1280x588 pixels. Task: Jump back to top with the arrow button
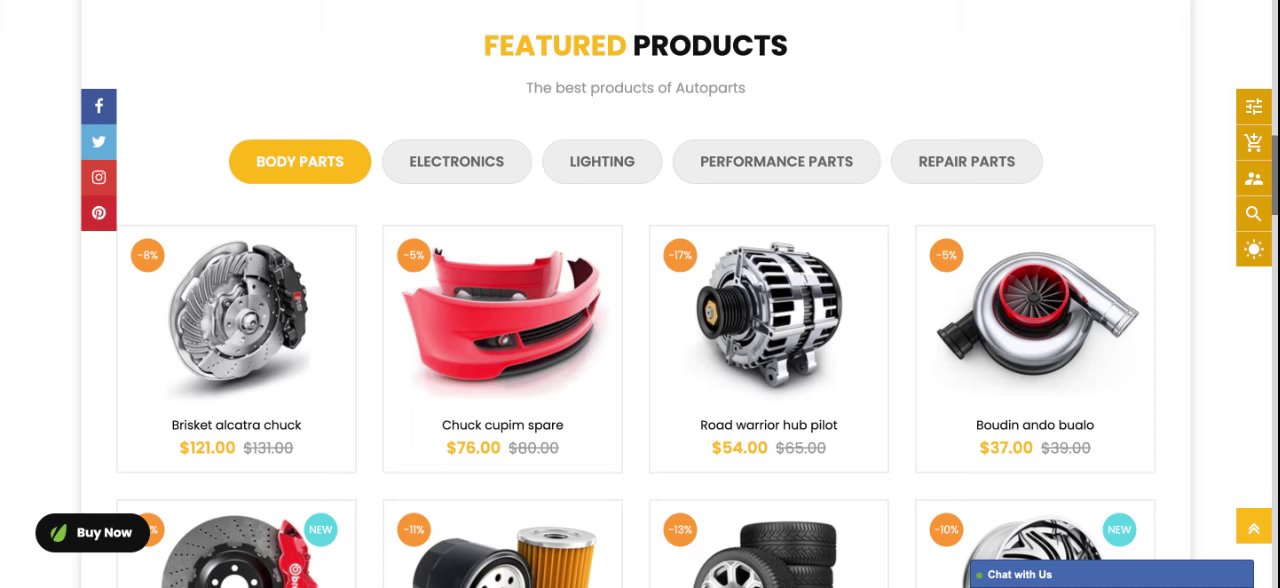pos(1254,527)
